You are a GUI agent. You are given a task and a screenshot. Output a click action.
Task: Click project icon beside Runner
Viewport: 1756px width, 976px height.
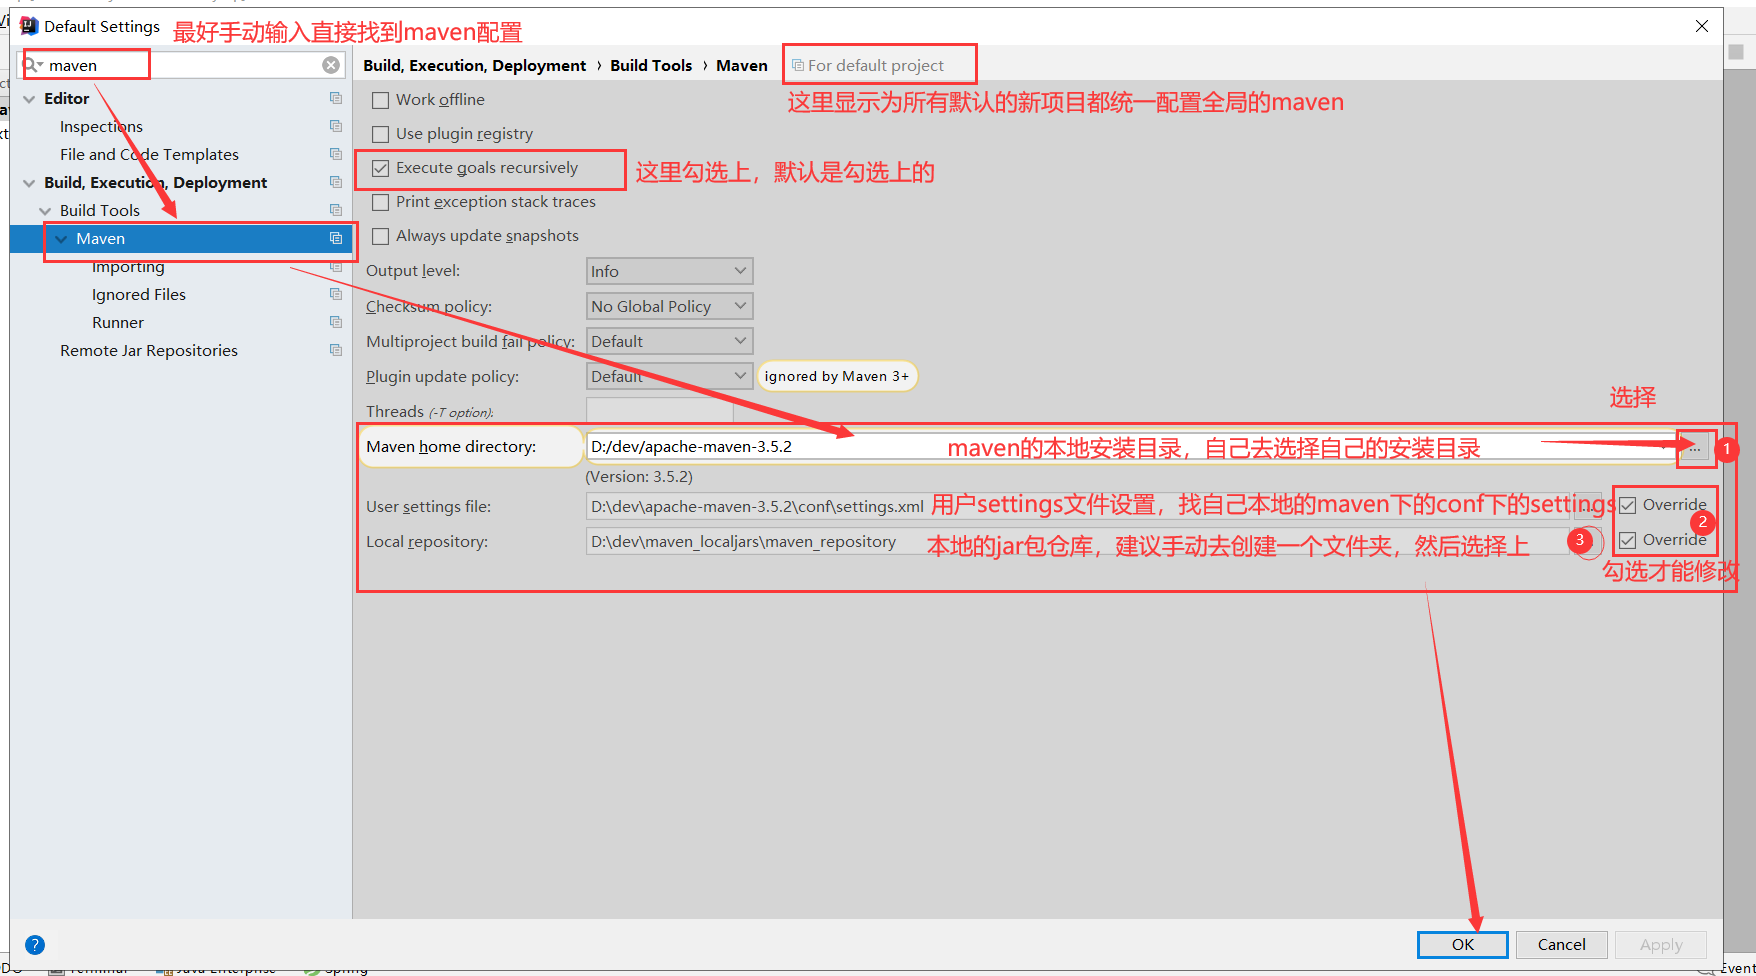tap(336, 322)
